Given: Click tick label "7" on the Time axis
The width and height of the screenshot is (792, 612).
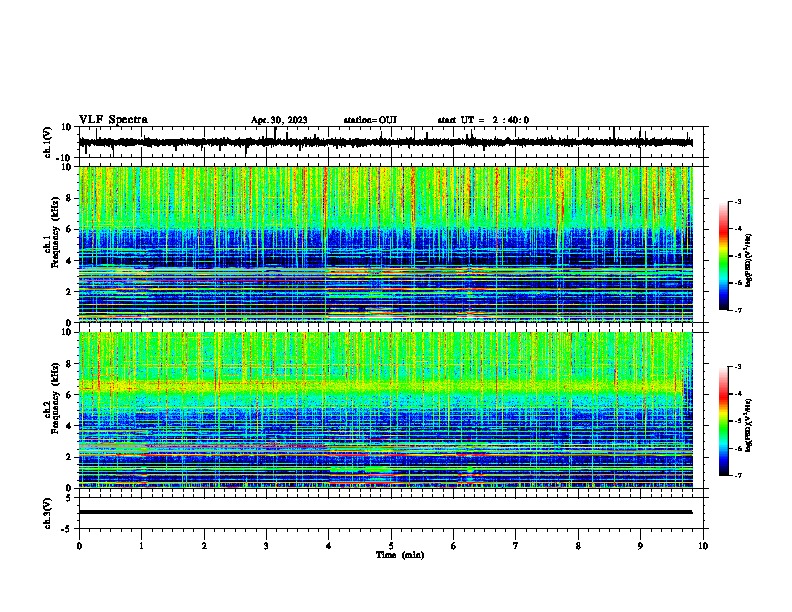Looking at the screenshot, I should click(x=516, y=546).
